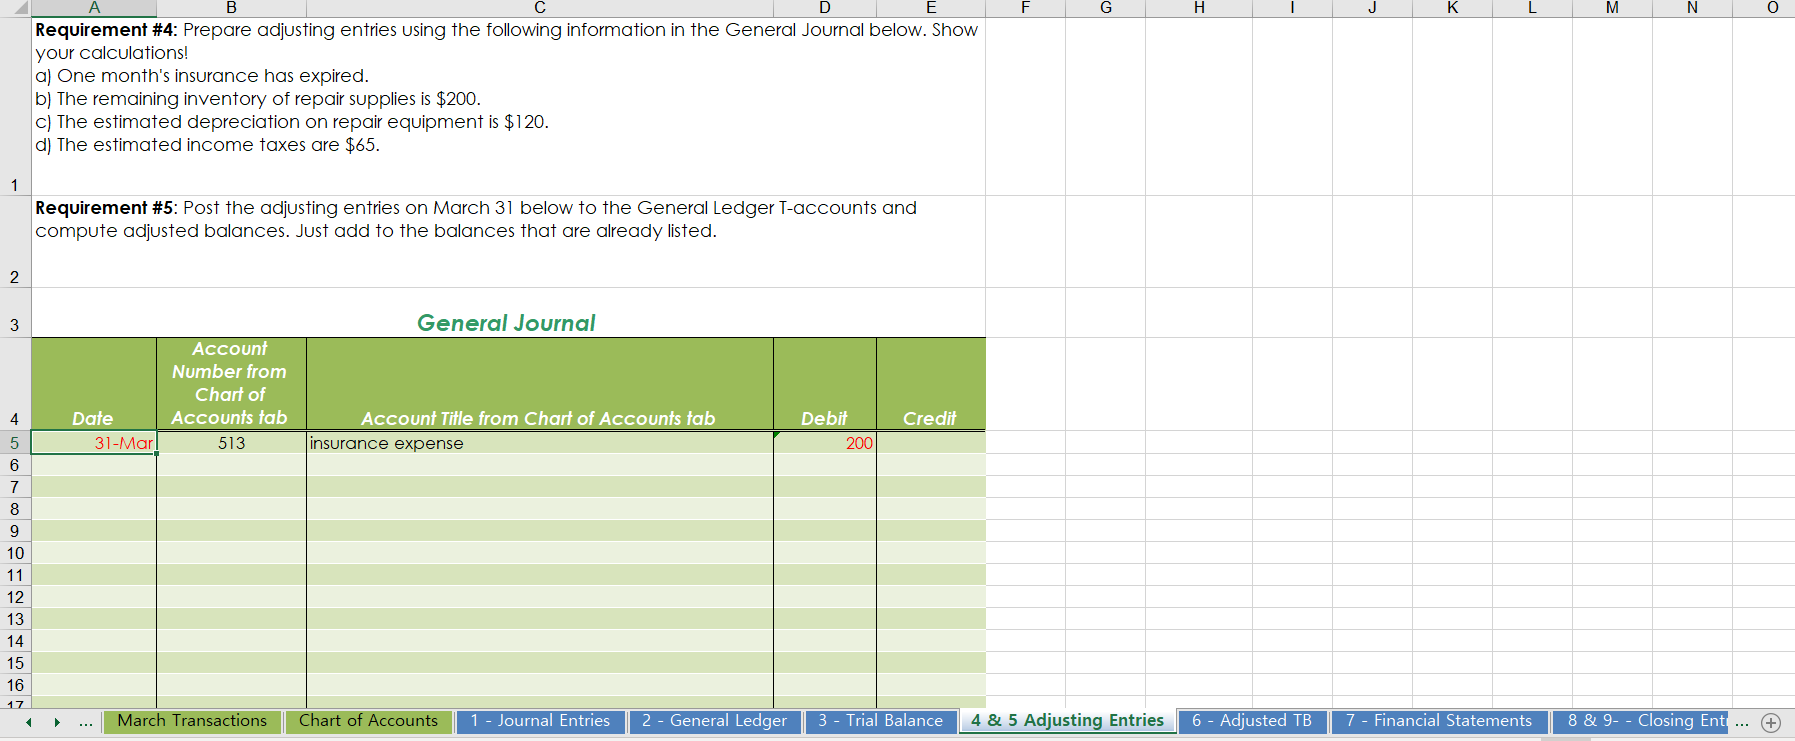Screen dimensions: 1795x741
Task: Click the row 6 header
Action: [x=15, y=465]
